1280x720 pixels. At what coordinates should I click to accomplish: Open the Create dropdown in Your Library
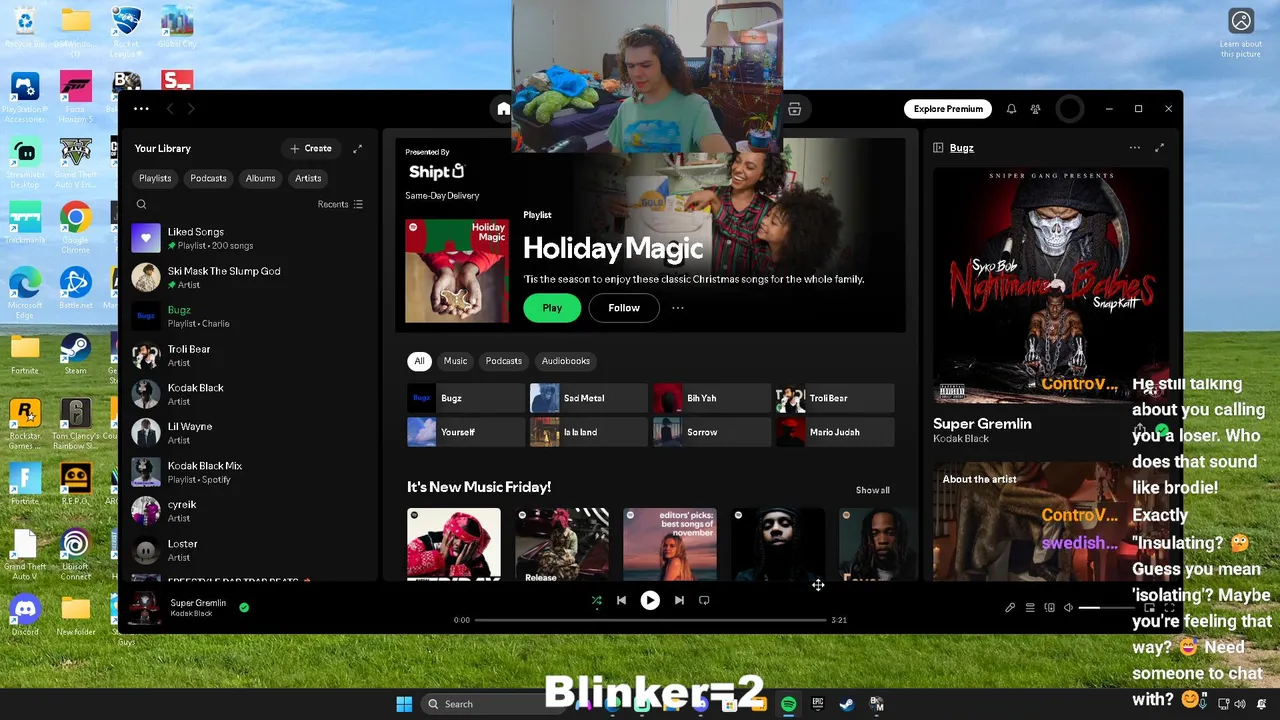coord(311,149)
